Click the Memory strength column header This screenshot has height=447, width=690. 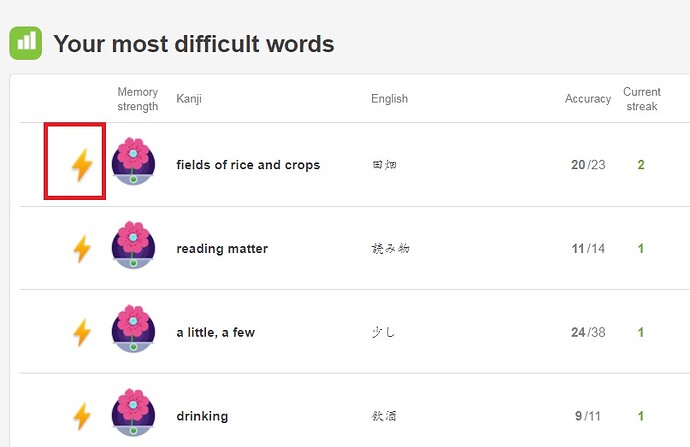(138, 99)
